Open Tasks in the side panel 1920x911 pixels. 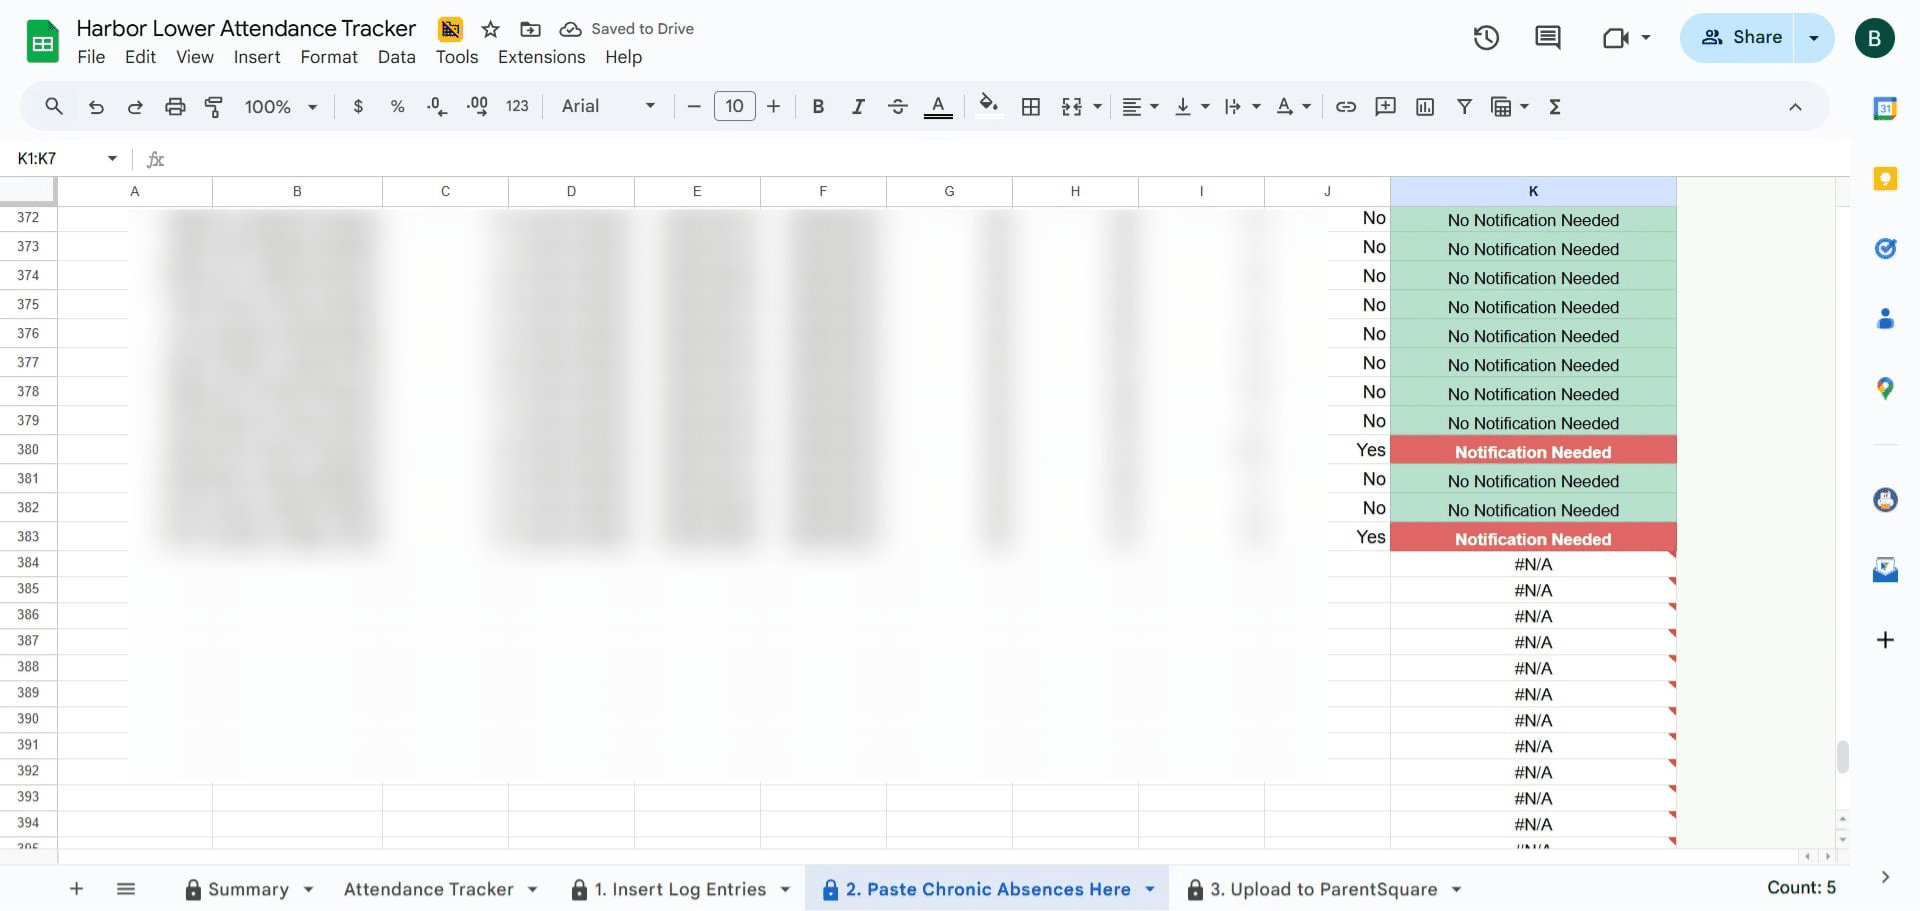(x=1885, y=248)
